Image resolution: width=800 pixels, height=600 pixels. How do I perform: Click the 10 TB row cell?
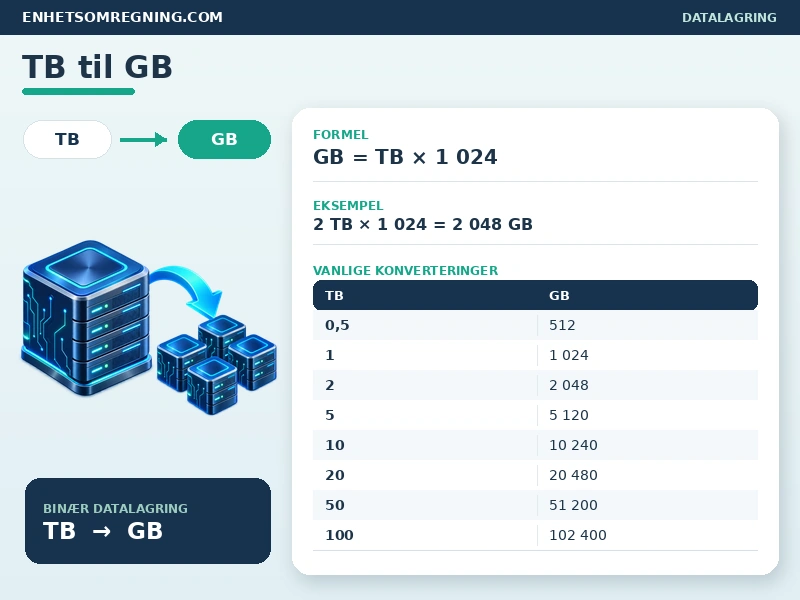pos(335,445)
